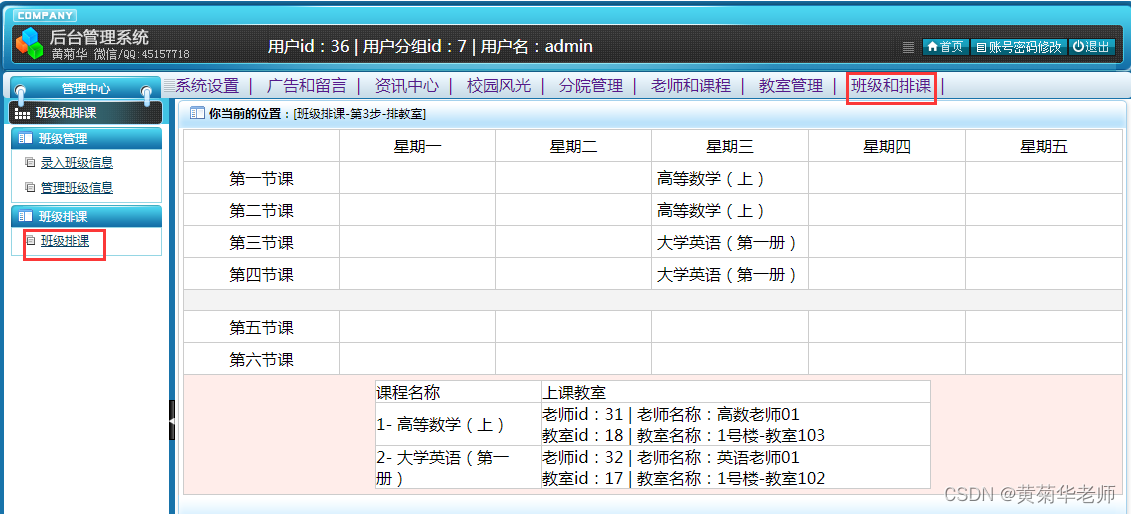The width and height of the screenshot is (1131, 514).
Task: Collapse the sidebar using the arrow handle
Action: coord(172,420)
